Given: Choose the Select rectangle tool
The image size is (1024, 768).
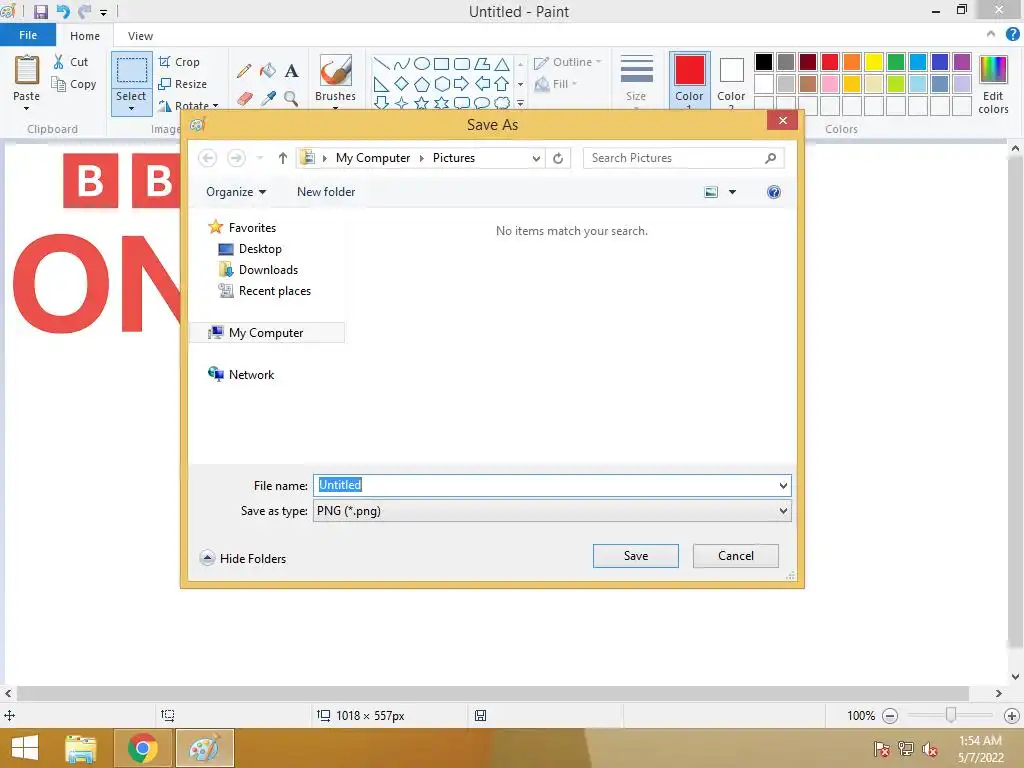Looking at the screenshot, I should 131,71.
